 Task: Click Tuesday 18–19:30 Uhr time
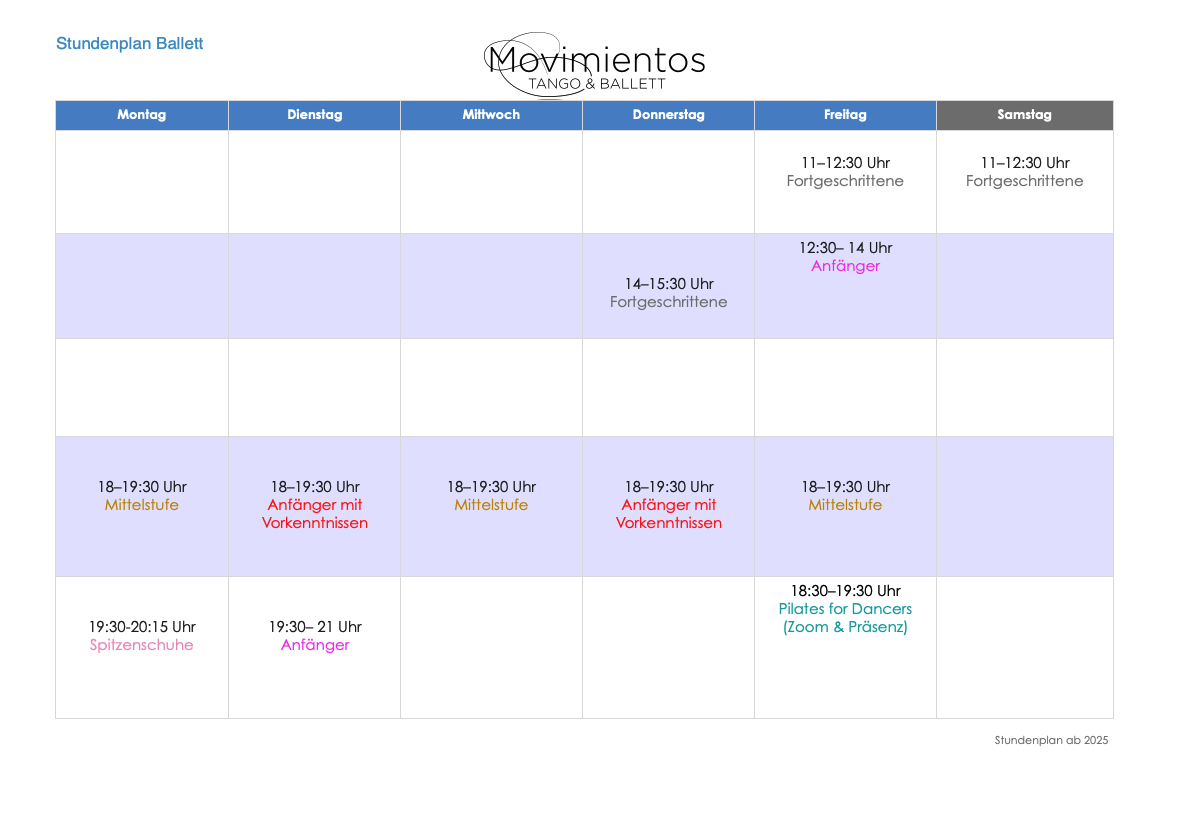point(315,487)
